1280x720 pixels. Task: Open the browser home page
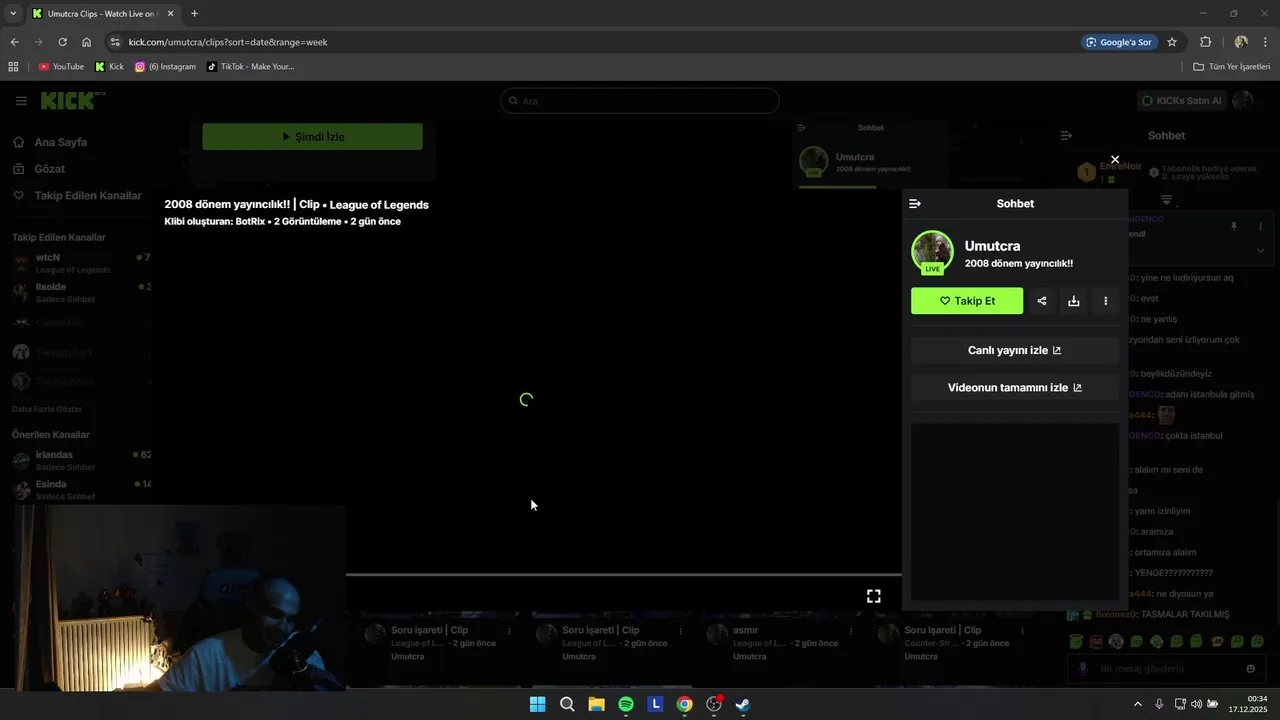coord(87,42)
